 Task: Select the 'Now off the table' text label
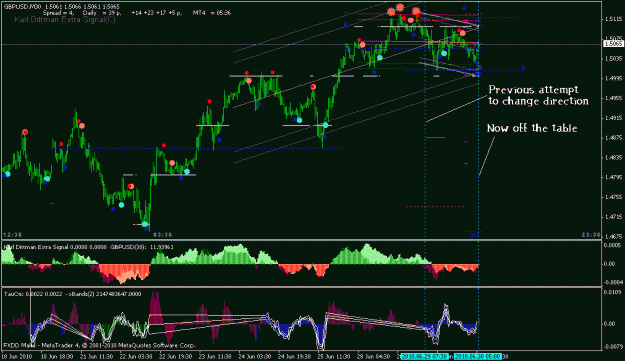(x=532, y=128)
